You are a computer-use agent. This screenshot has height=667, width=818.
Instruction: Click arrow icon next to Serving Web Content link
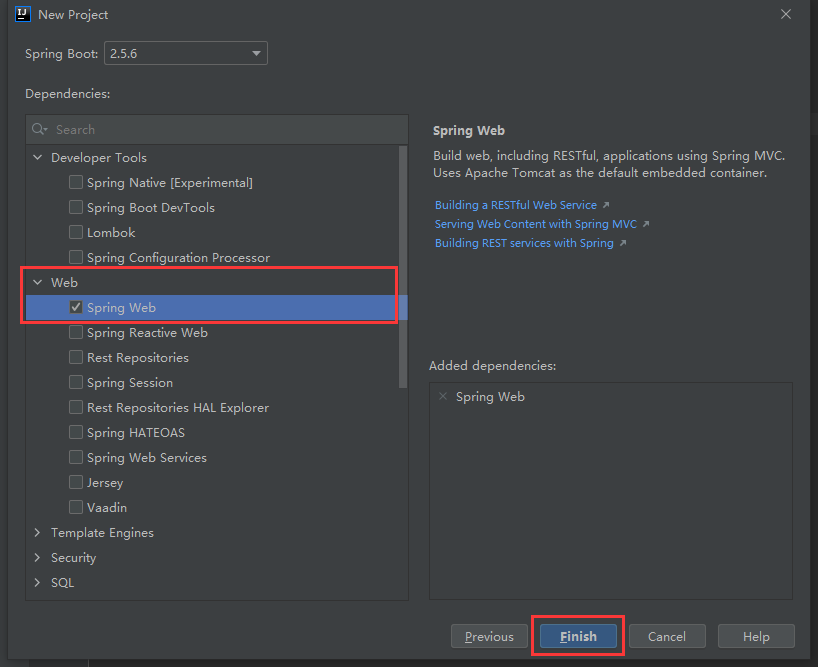[646, 224]
